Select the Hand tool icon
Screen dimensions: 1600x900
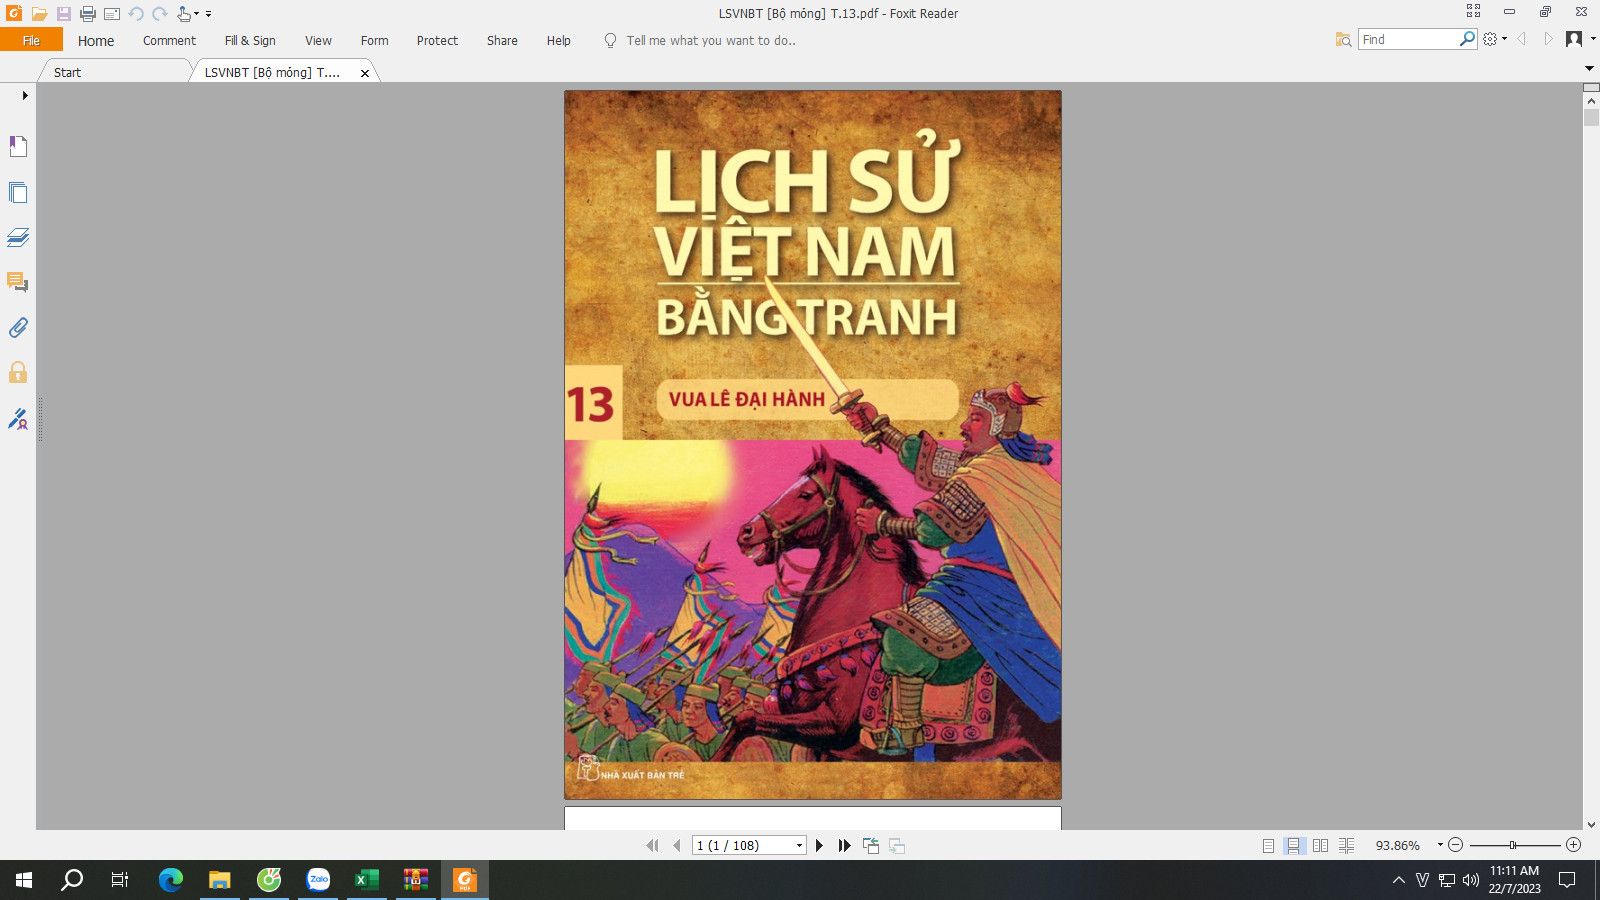pos(184,14)
